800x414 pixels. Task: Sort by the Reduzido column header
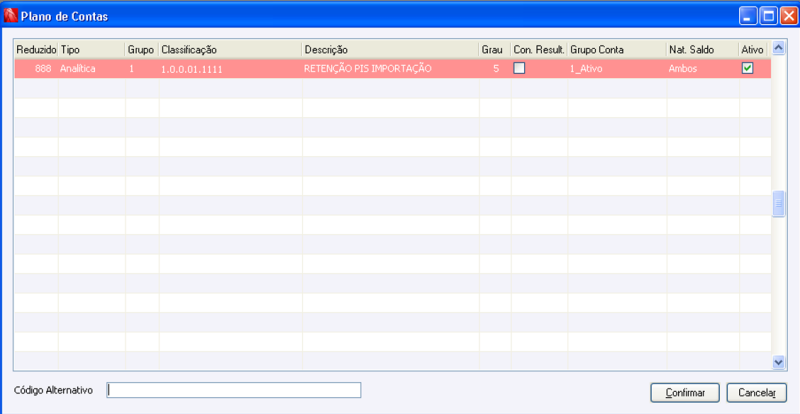coord(36,50)
